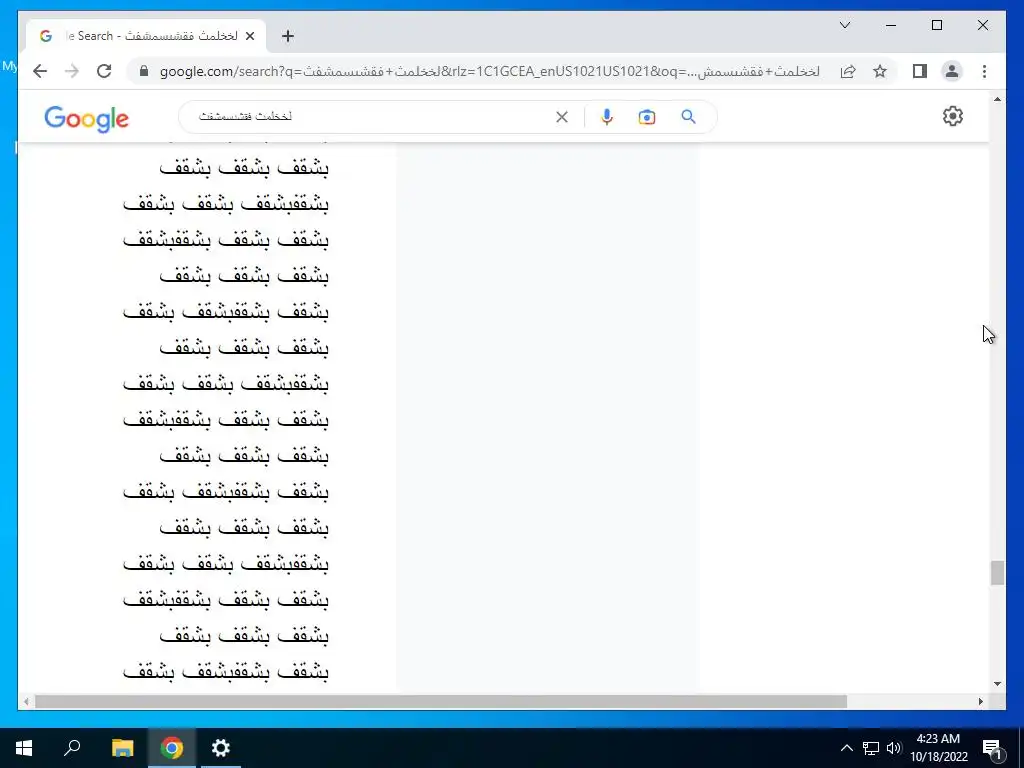Screen dimensions: 1024x768
Task: Minimize the Chrome window
Action: click(891, 25)
